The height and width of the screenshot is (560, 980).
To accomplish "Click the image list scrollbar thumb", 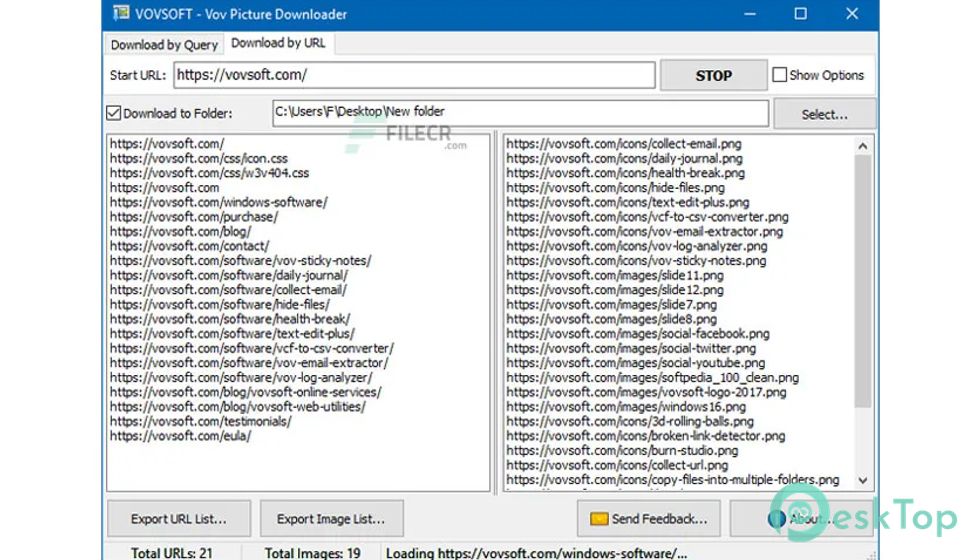I will click(x=862, y=281).
